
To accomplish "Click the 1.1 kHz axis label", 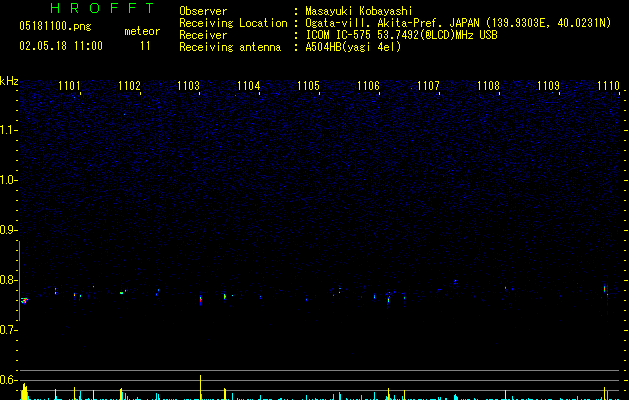I will point(8,130).
